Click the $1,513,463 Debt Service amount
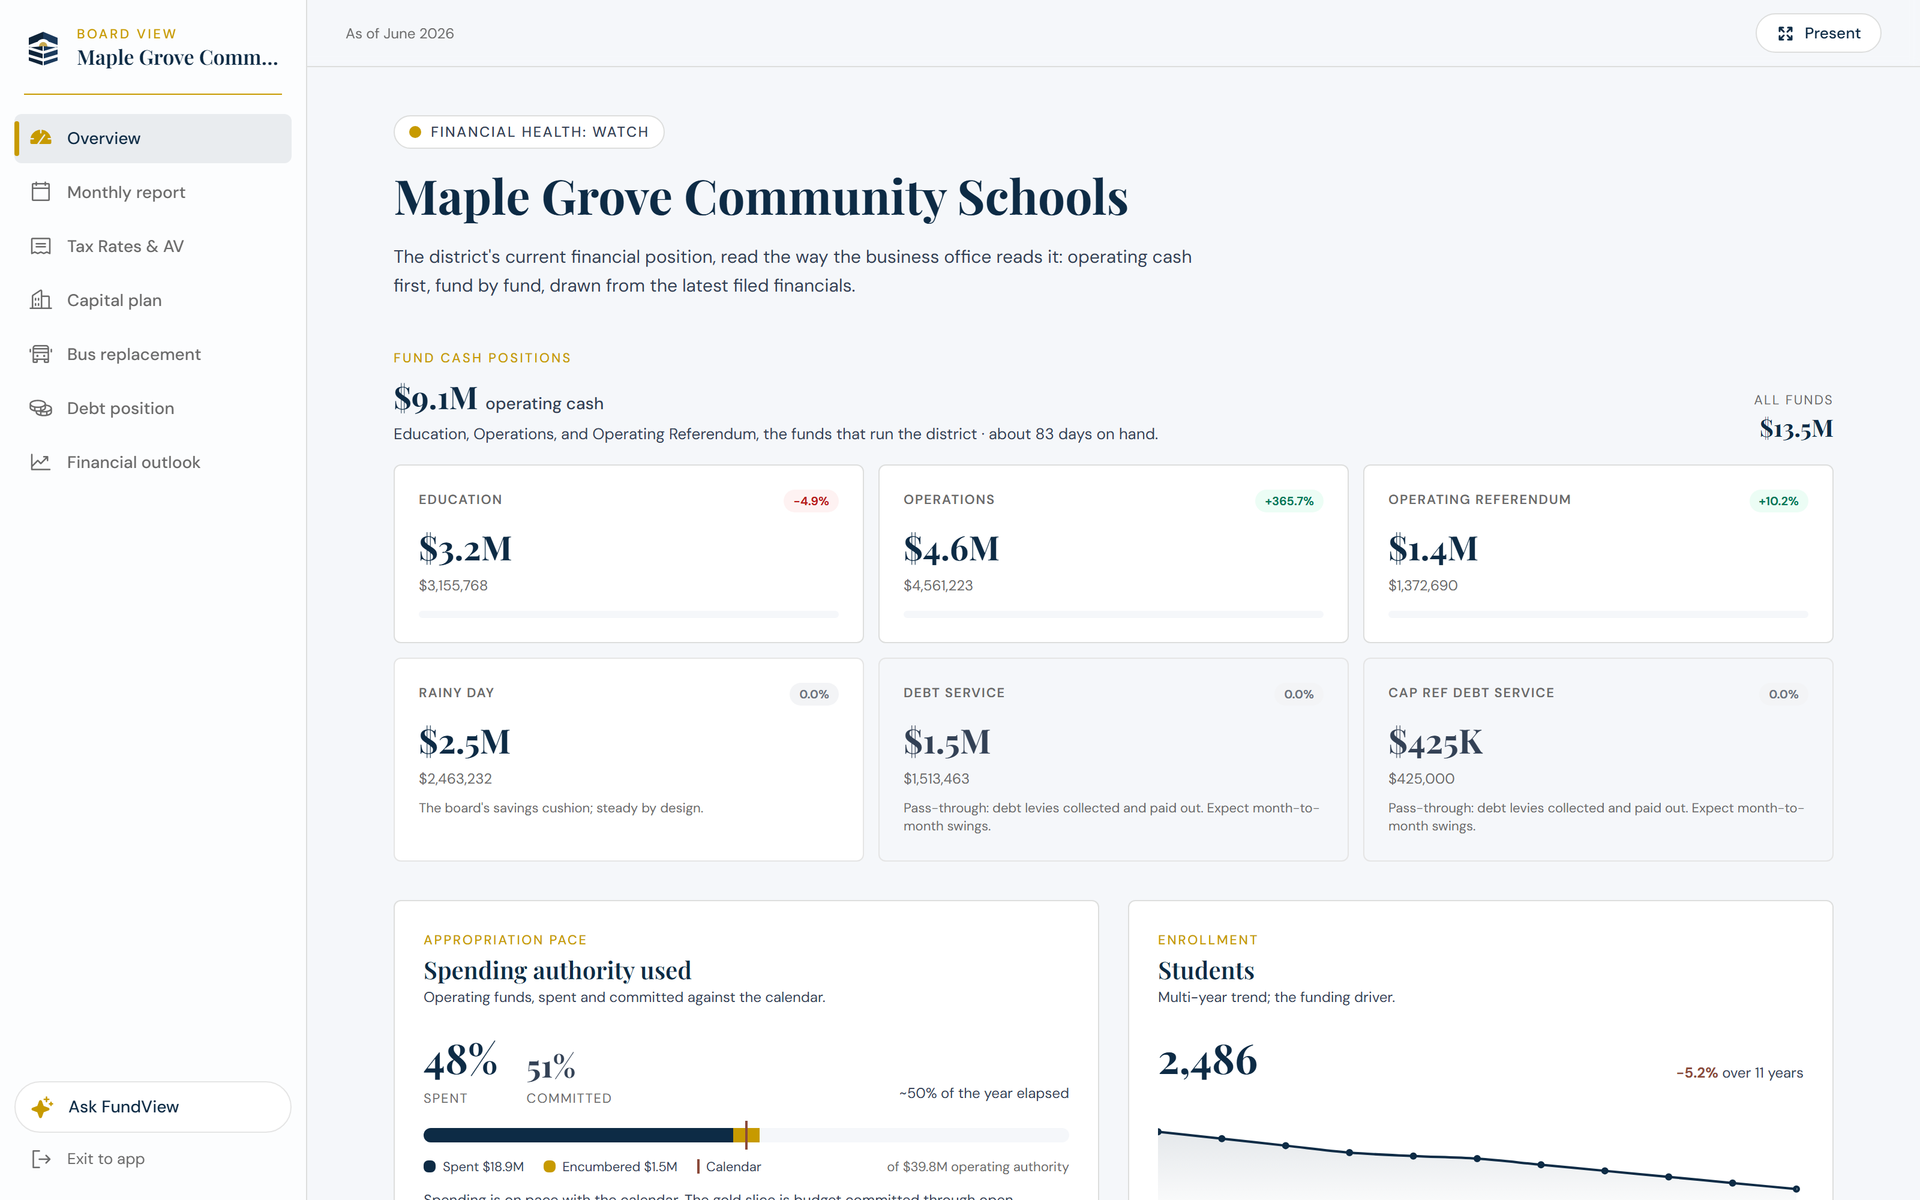 pyautogui.click(x=936, y=779)
